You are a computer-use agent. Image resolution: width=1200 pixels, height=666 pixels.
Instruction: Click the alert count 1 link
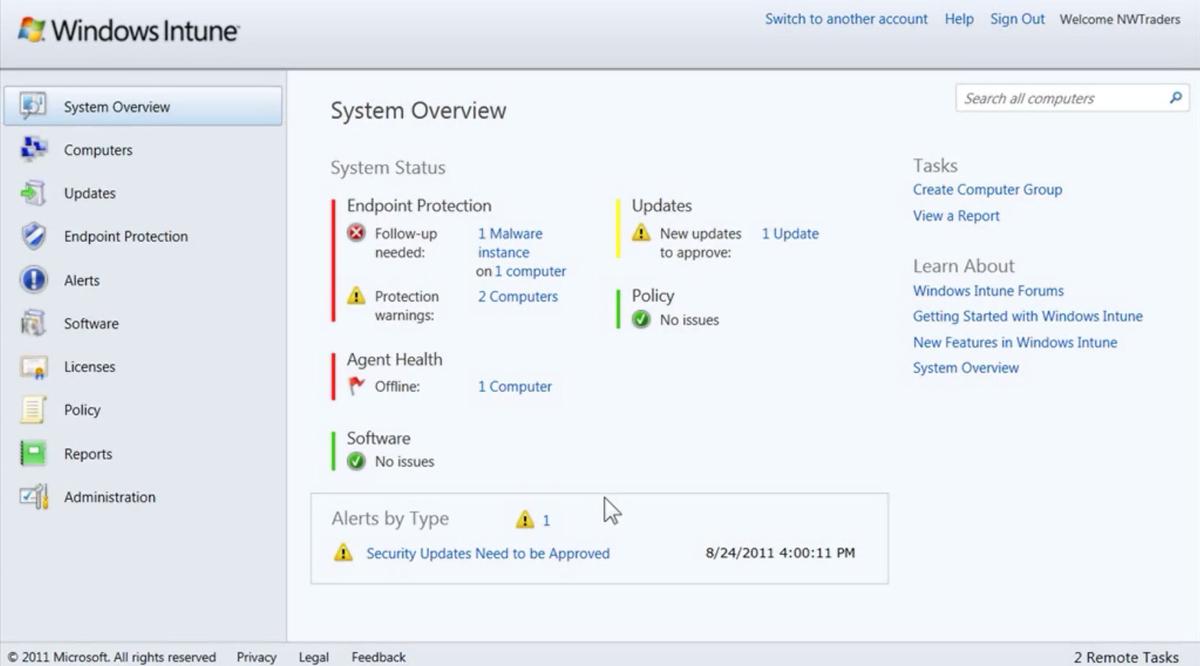546,520
